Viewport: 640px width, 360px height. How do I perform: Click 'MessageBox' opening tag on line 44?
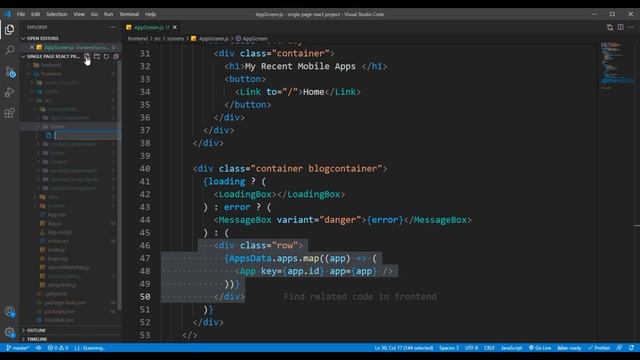point(245,220)
